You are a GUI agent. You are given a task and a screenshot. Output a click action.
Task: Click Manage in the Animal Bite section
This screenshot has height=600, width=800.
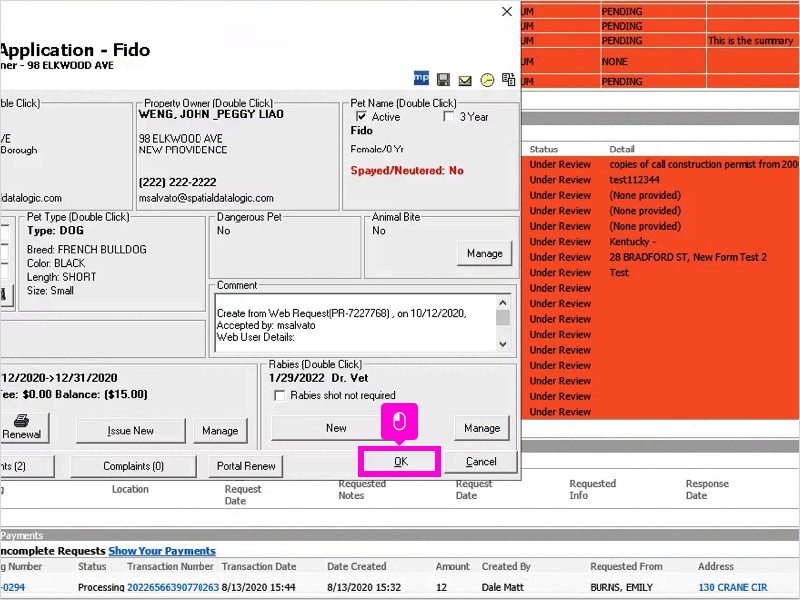click(484, 254)
